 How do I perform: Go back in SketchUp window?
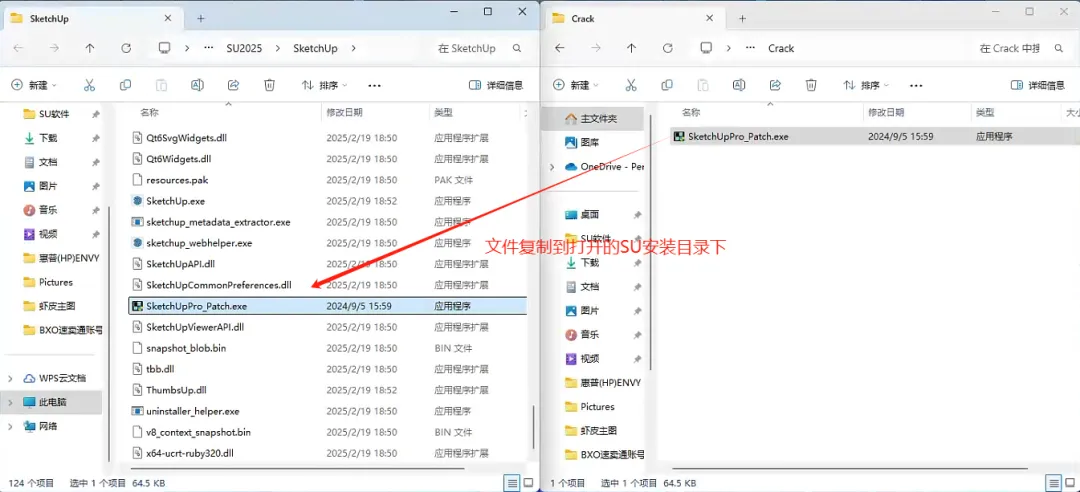(x=19, y=48)
